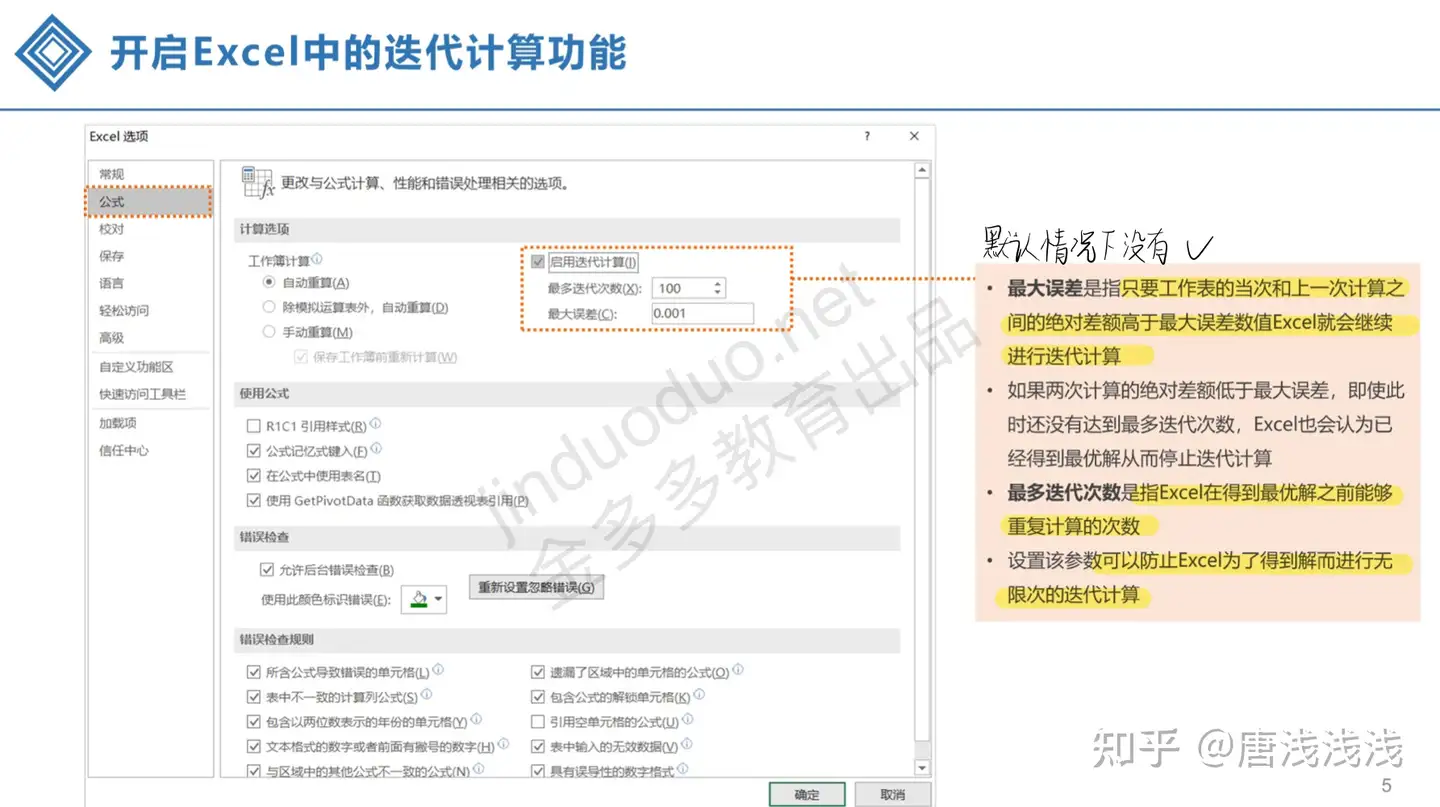The height and width of the screenshot is (807, 1440).
Task: Click info icon next to 表中输入的无效数据
Action: click(687, 744)
